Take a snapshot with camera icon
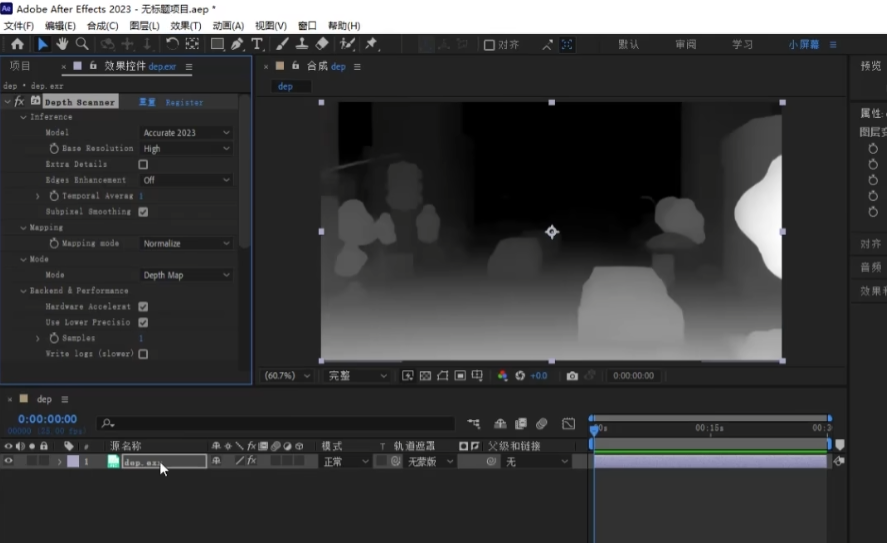This screenshot has height=543, width=887. pos(572,376)
